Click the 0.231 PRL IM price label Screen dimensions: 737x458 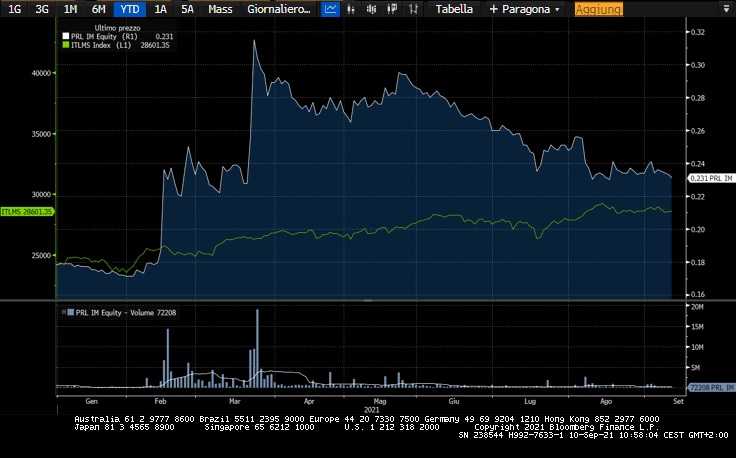(712, 178)
